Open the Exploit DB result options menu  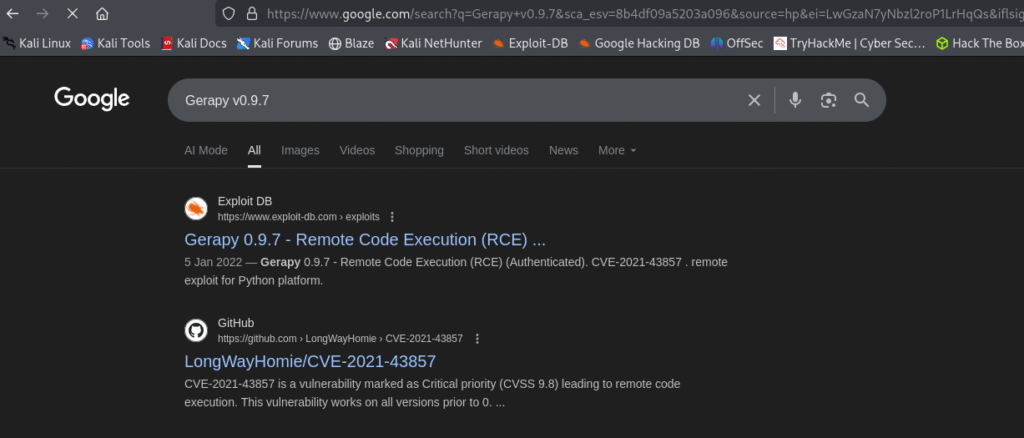tap(392, 217)
